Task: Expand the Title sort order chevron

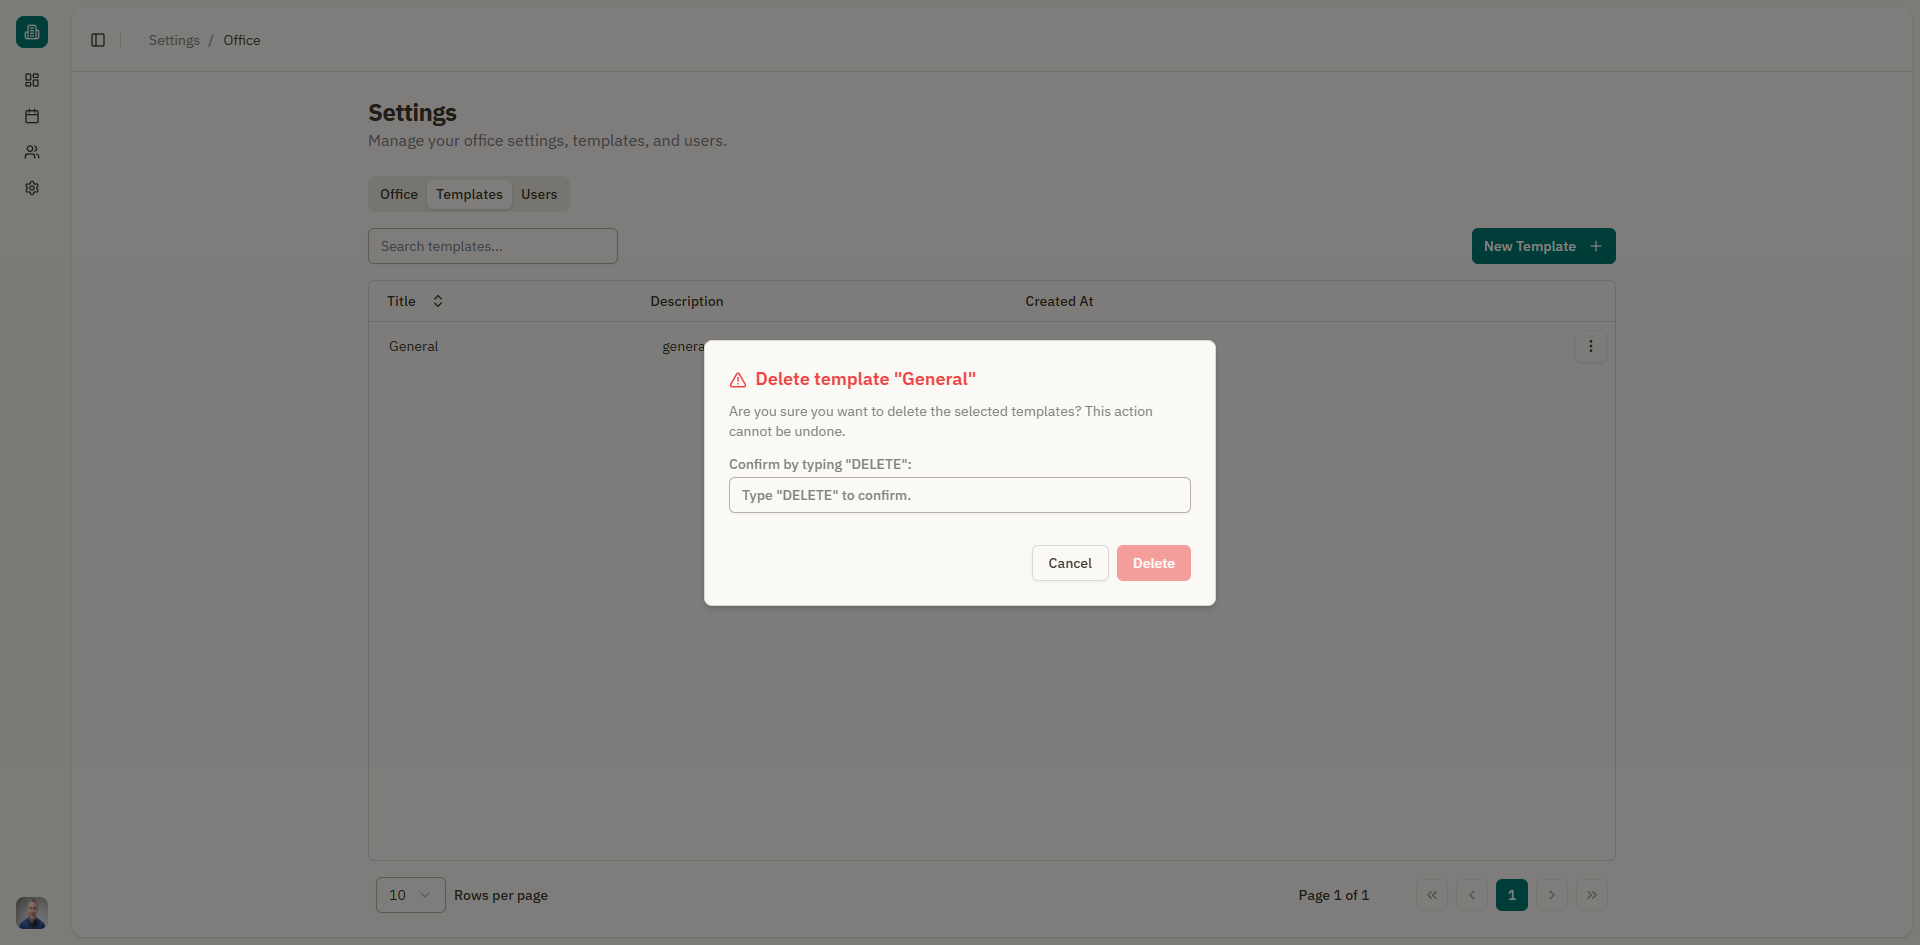Action: pos(437,301)
